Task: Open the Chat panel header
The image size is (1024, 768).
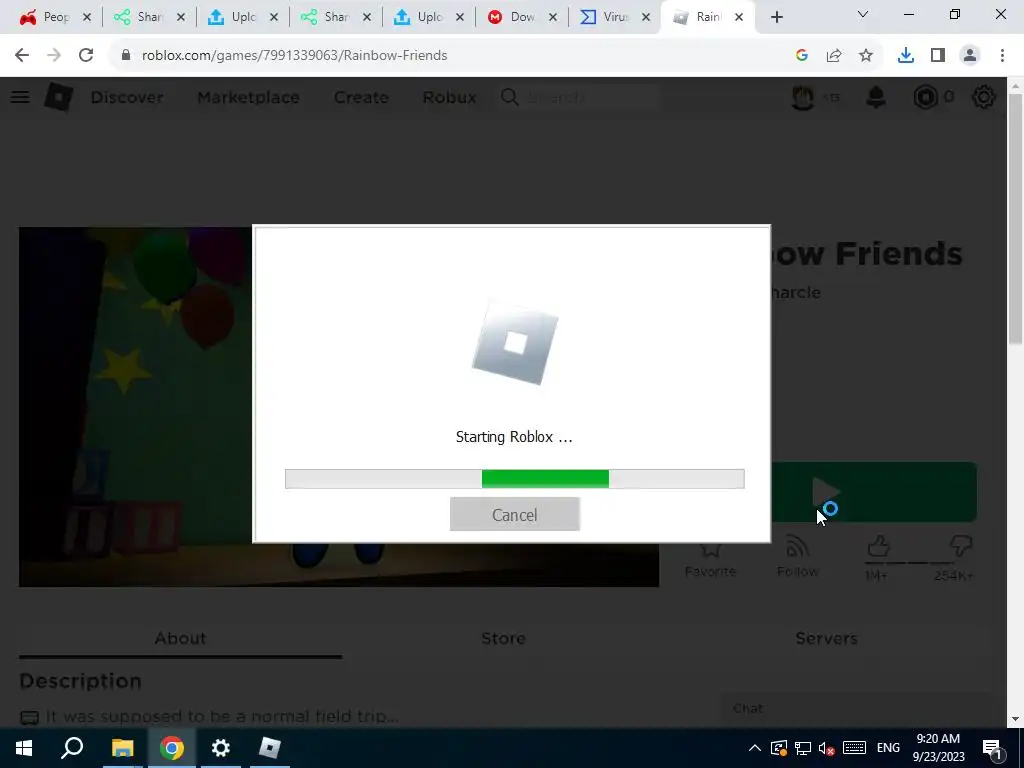Action: [x=856, y=709]
